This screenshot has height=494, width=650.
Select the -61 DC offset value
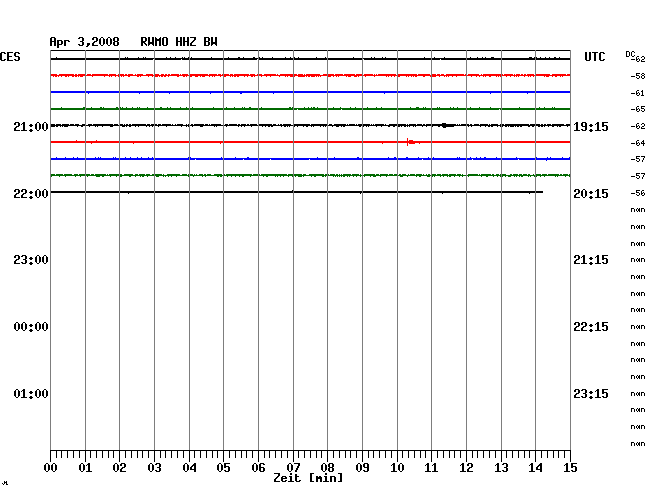(638, 93)
